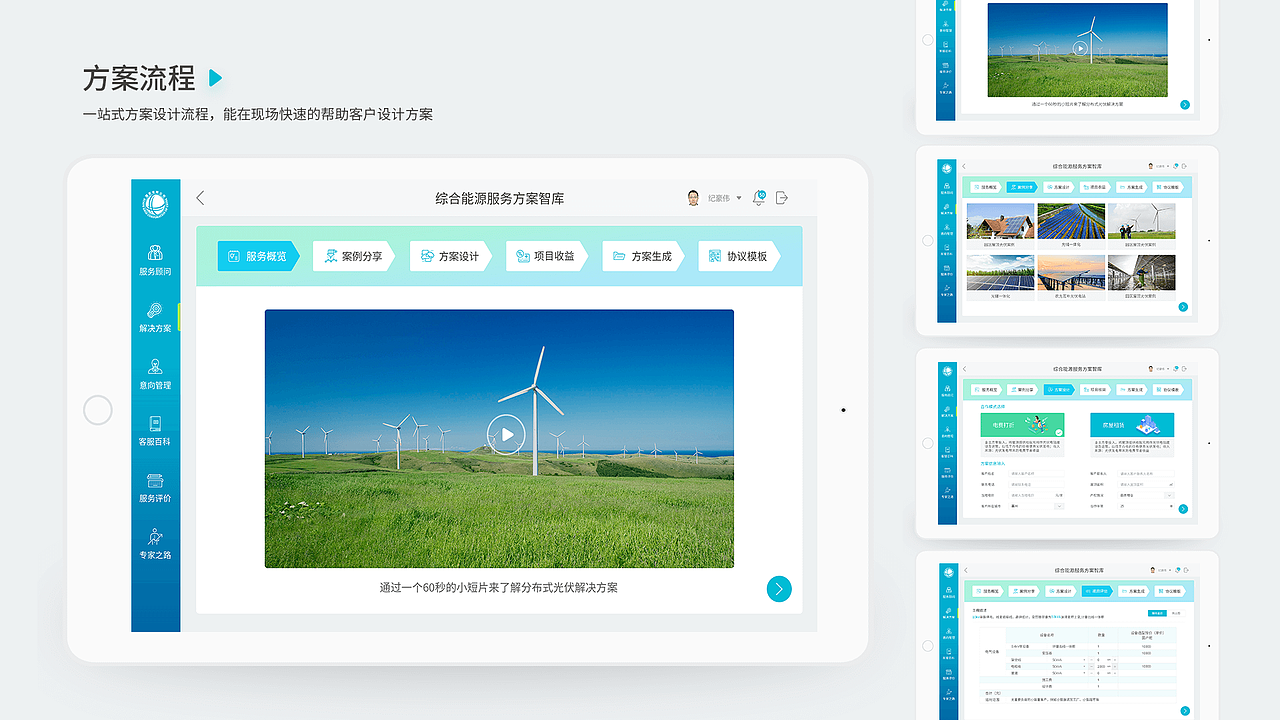Viewport: 1280px width, 720px height.
Task: Click white toggle option in table tablet
Action: [x=1176, y=613]
